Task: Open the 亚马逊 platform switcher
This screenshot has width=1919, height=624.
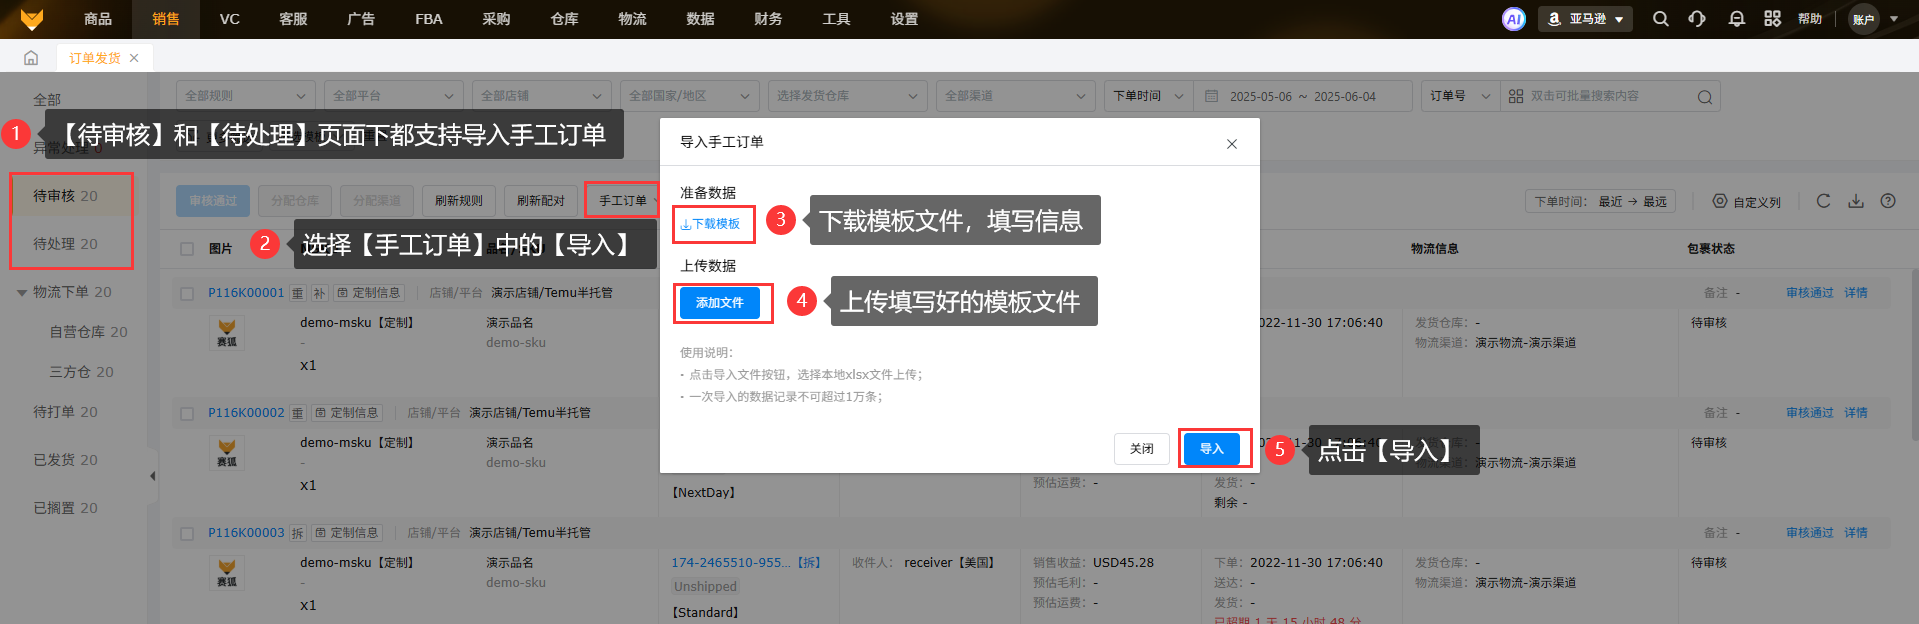Action: click(1585, 19)
